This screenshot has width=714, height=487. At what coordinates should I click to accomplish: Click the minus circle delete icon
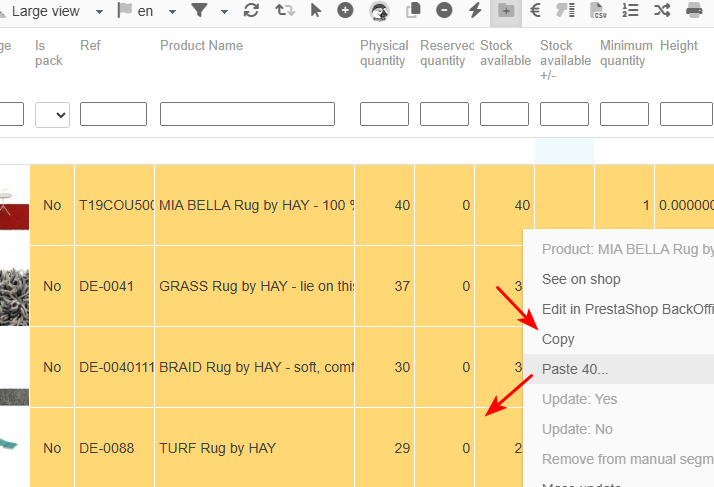coord(444,11)
